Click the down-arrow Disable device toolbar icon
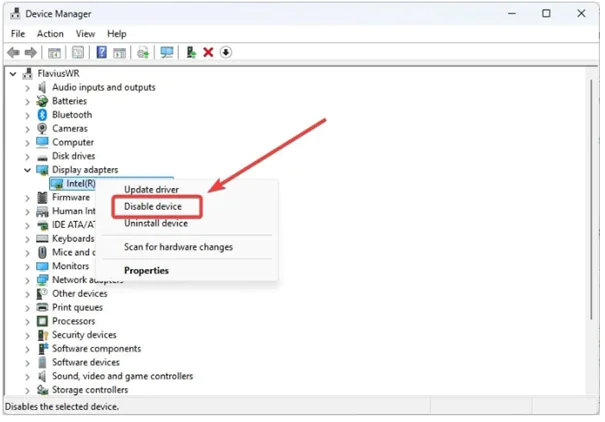 tap(226, 52)
